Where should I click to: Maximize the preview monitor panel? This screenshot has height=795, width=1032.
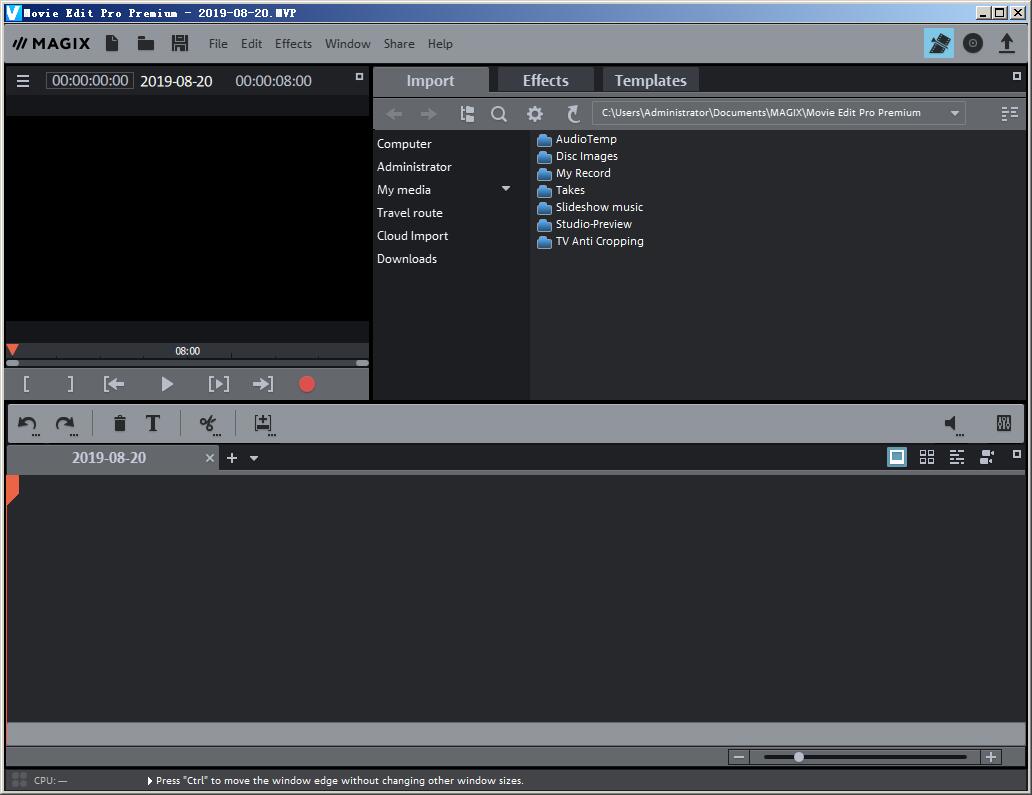(x=359, y=76)
